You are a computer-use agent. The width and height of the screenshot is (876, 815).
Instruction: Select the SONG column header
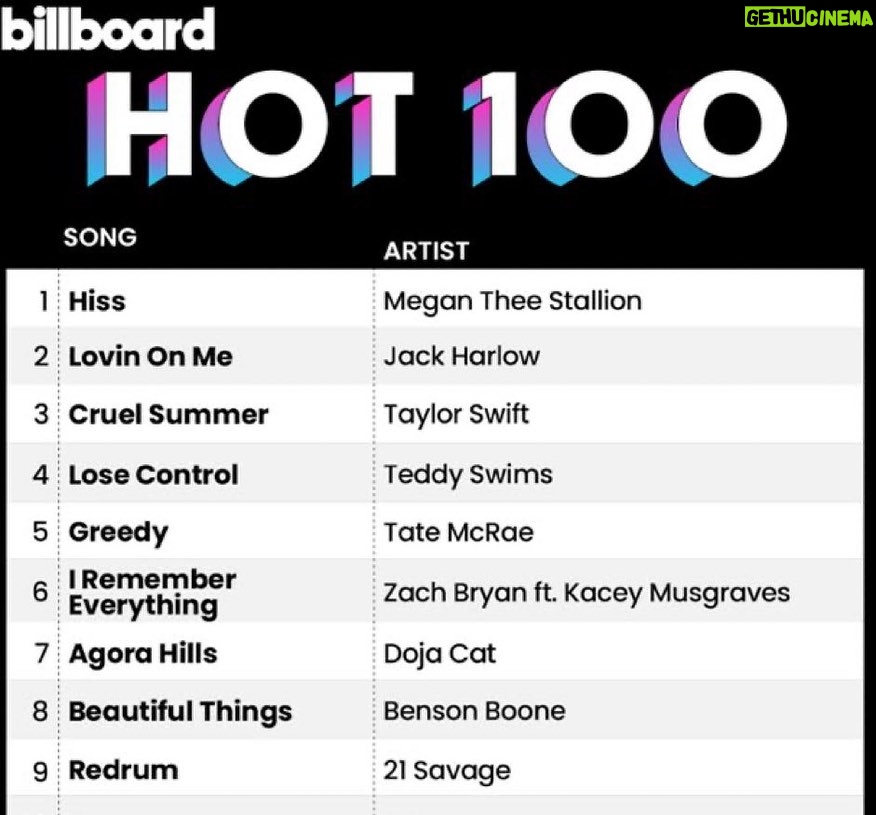point(100,238)
